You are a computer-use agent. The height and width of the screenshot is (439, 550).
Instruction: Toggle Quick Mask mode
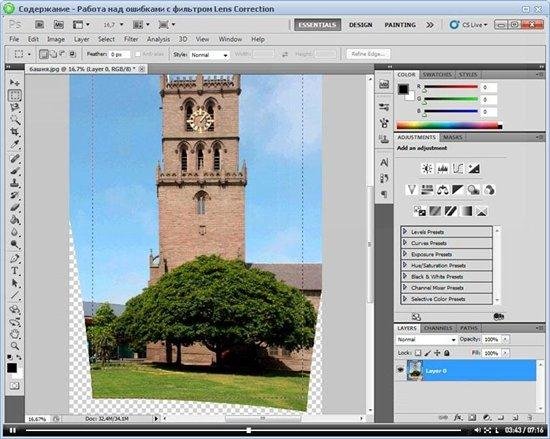[x=14, y=386]
